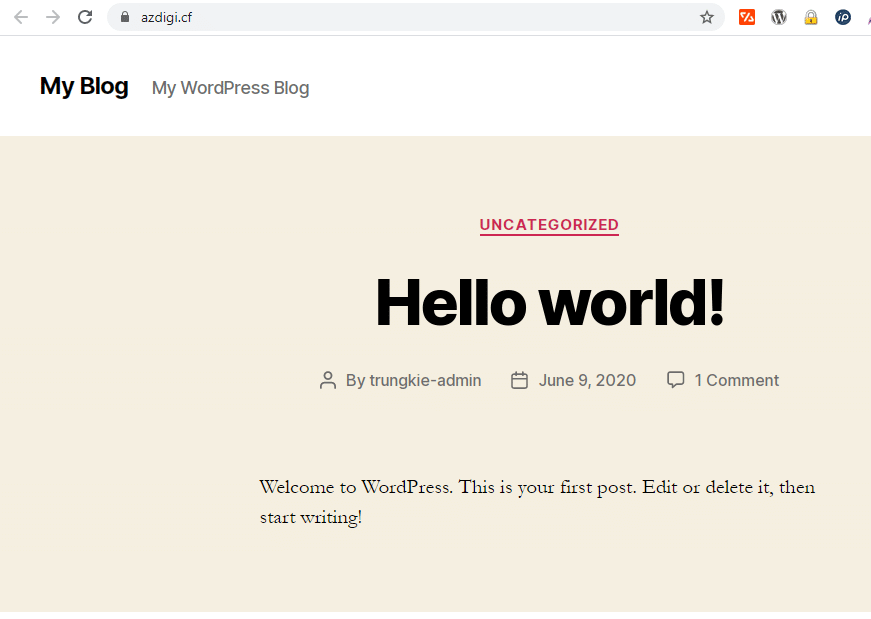Reload the page with the refresh icon
Image resolution: width=871 pixels, height=619 pixels.
[85, 17]
